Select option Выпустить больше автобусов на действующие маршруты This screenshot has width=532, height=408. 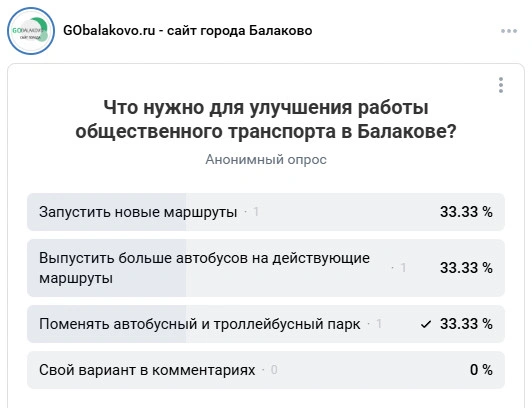[266, 268]
